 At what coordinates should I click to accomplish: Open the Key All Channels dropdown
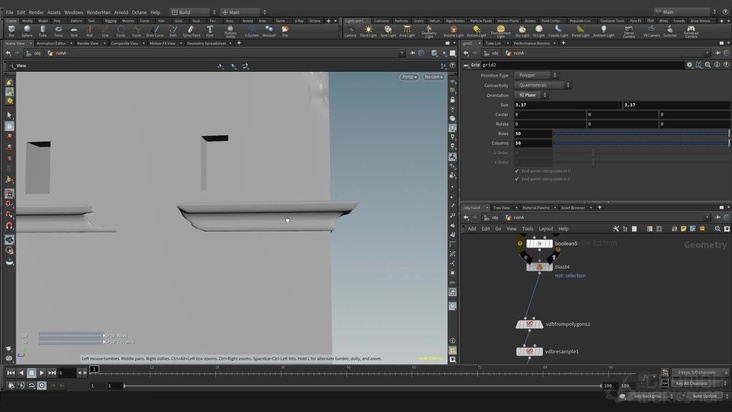(700, 384)
